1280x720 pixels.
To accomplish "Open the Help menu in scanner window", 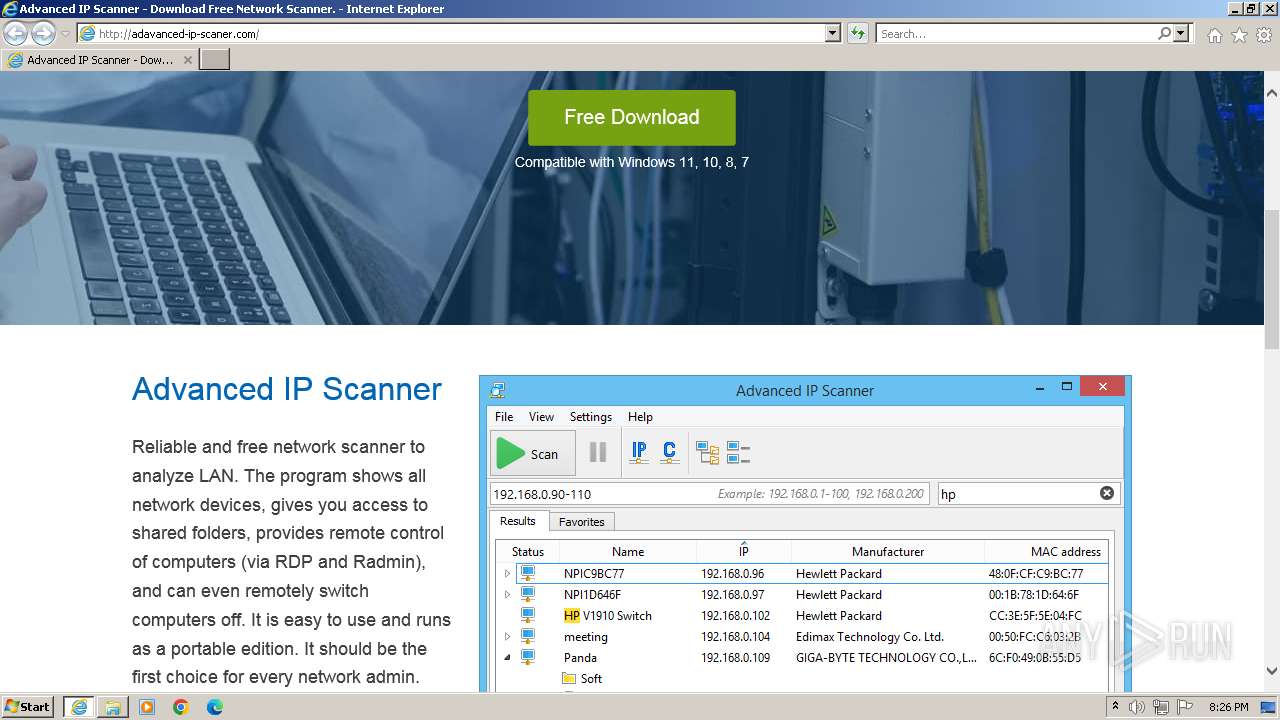I will tap(640, 417).
